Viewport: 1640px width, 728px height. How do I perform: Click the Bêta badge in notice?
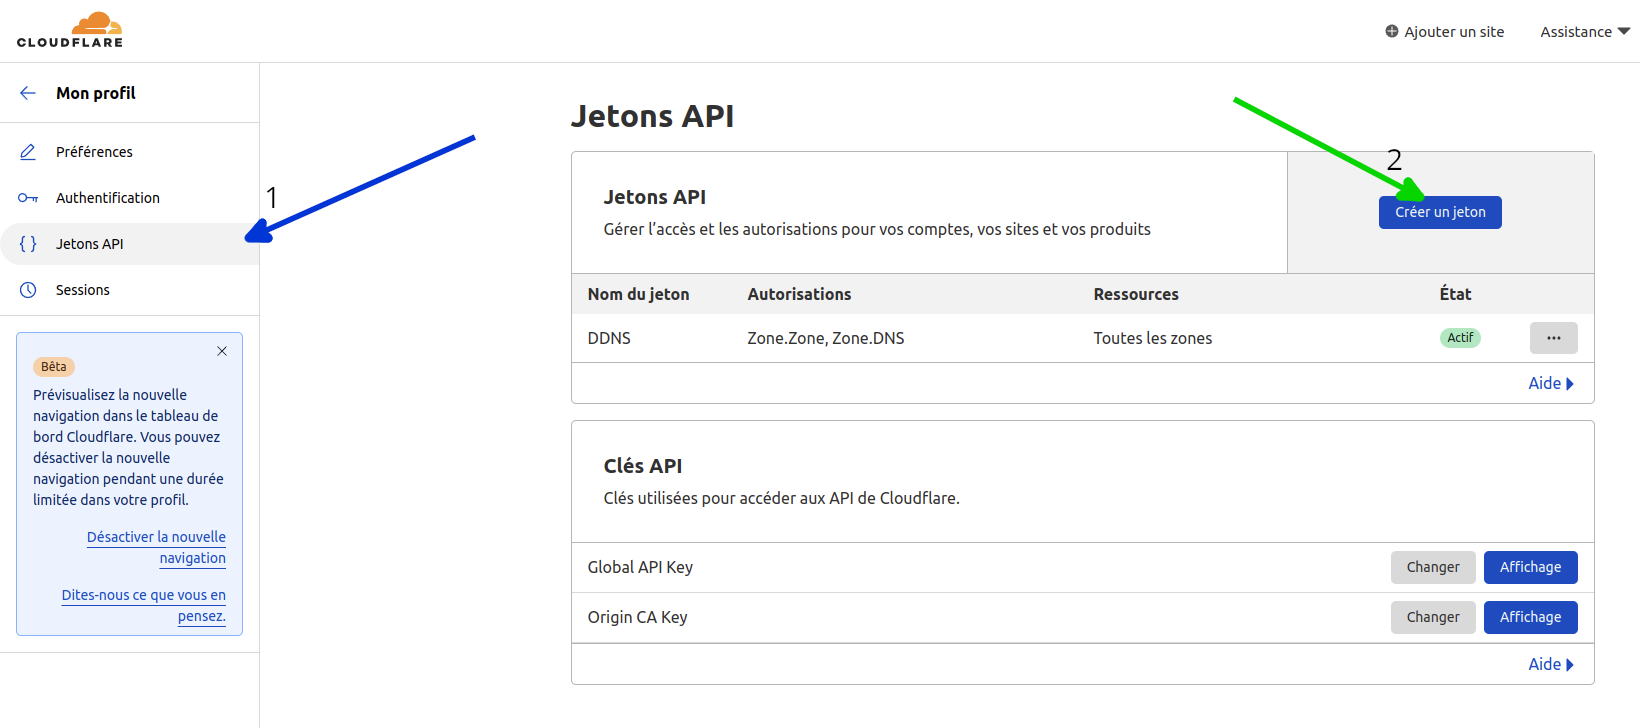(54, 367)
